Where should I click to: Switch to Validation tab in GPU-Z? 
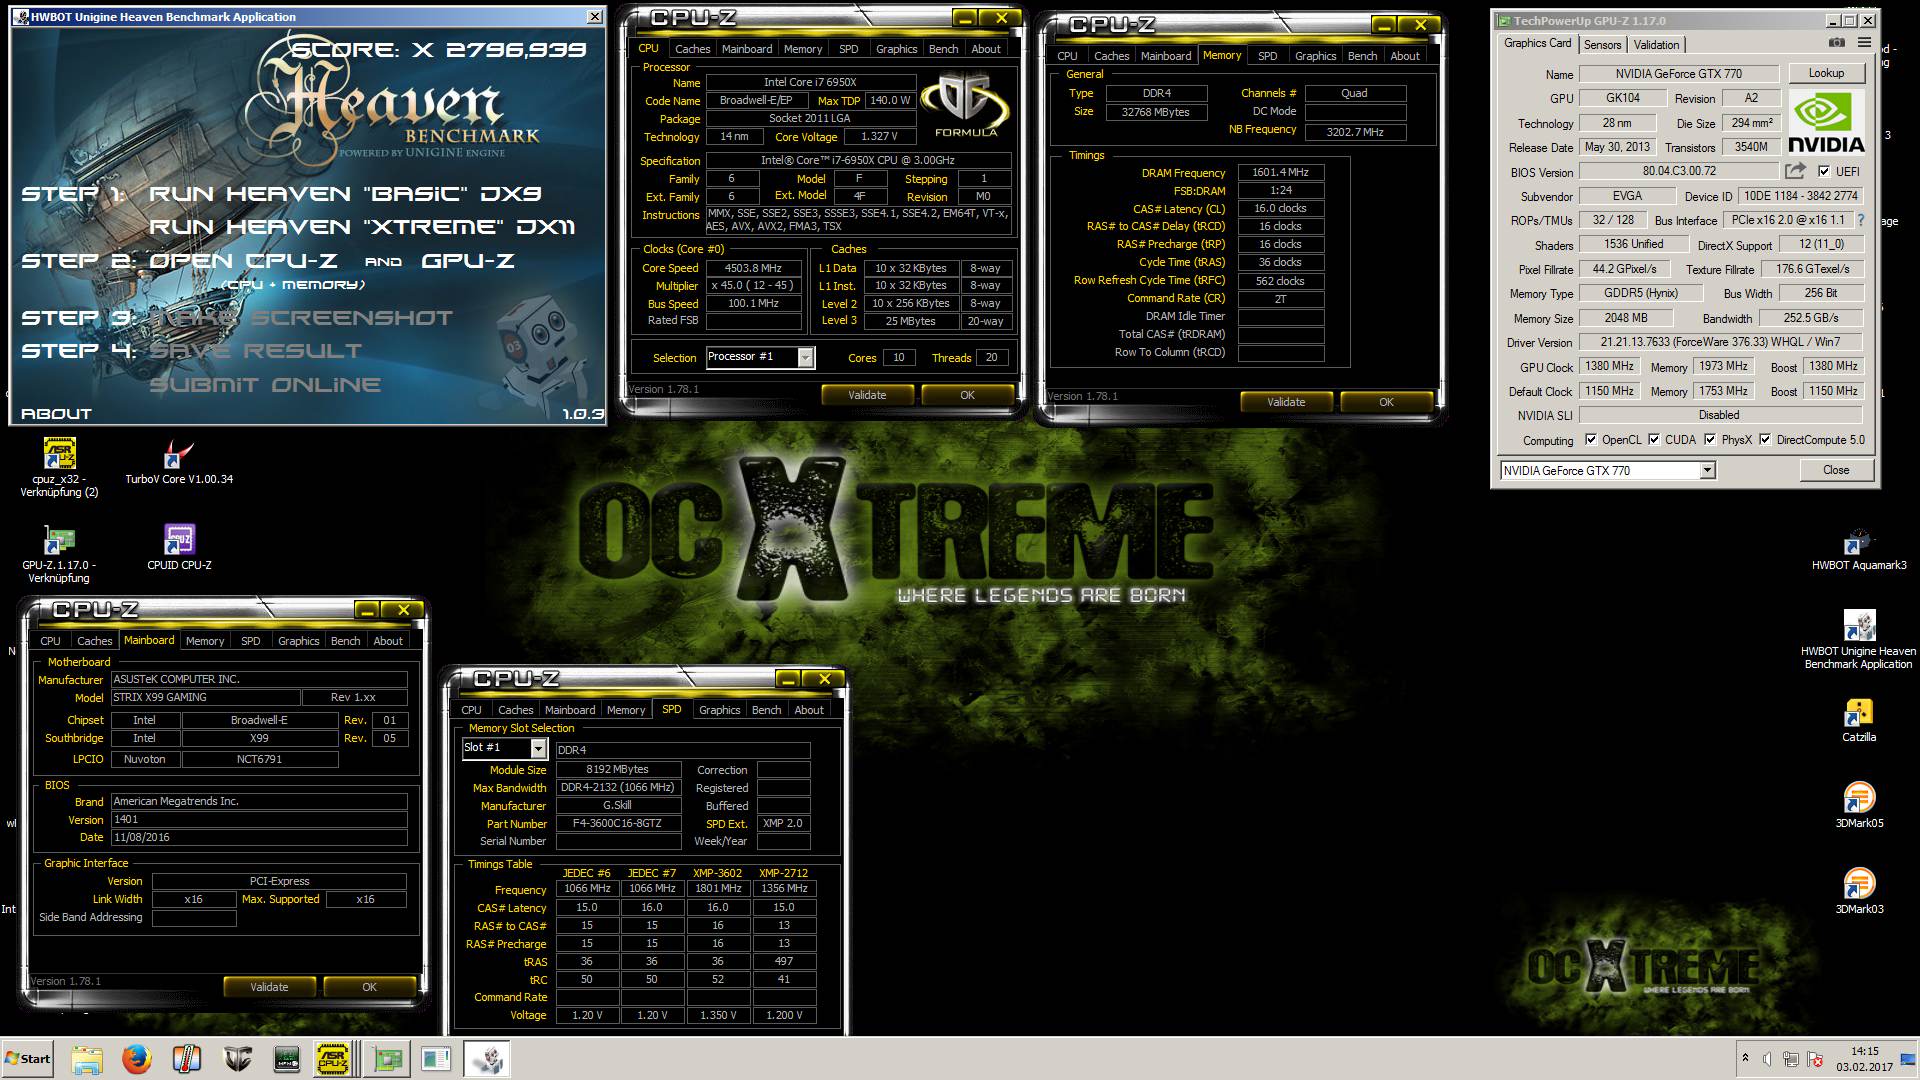pos(1656,45)
